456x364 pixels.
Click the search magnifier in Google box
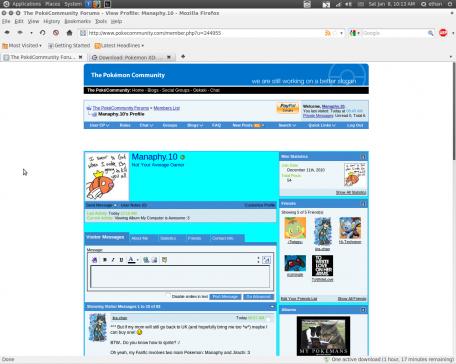(431, 33)
